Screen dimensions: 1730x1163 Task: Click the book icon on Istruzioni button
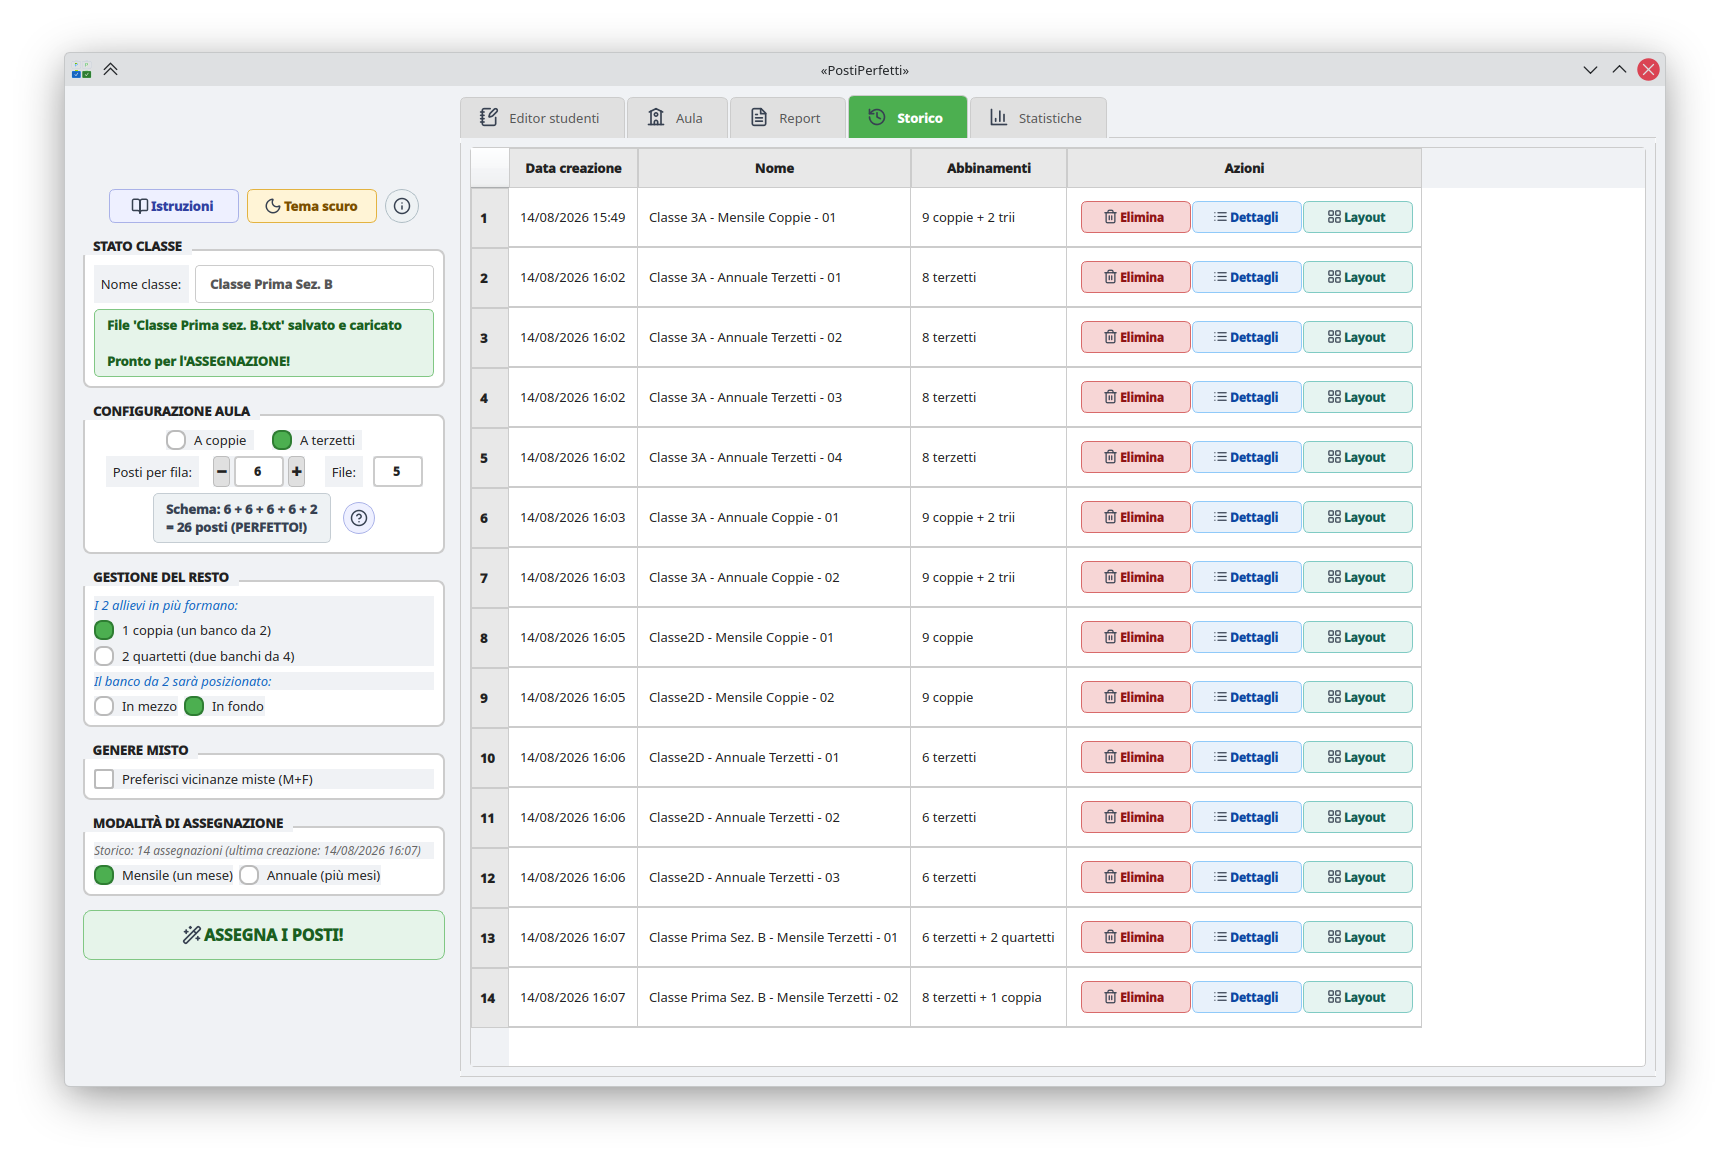tap(140, 206)
